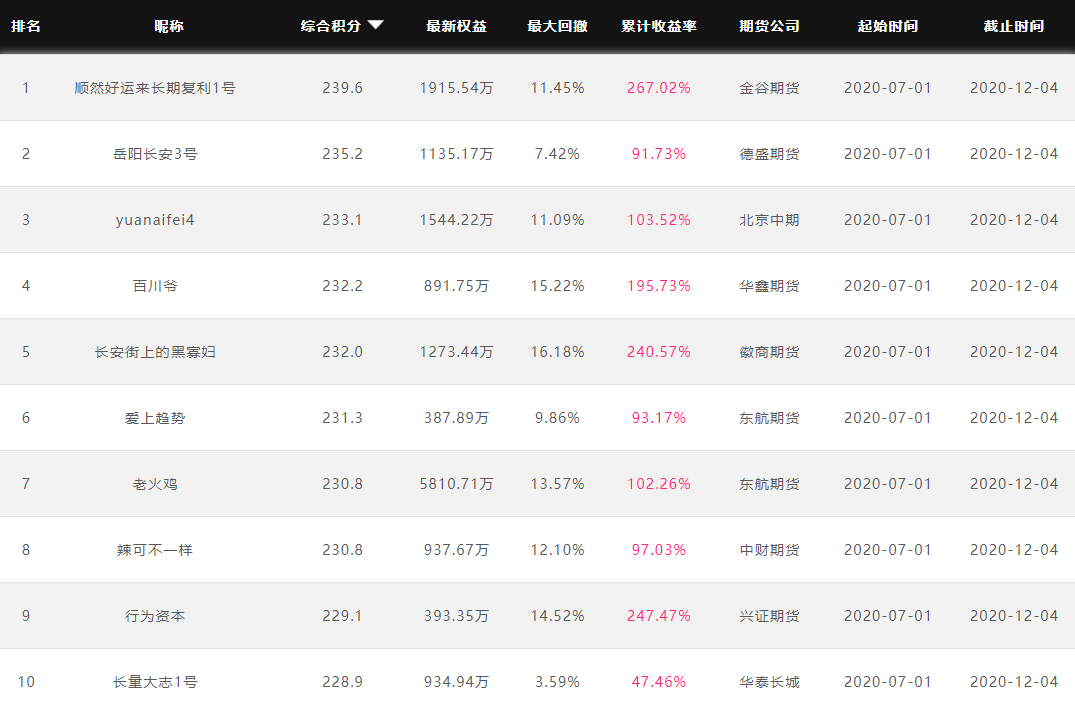
Task: Click equity value 1915.54万
Action: click(457, 88)
